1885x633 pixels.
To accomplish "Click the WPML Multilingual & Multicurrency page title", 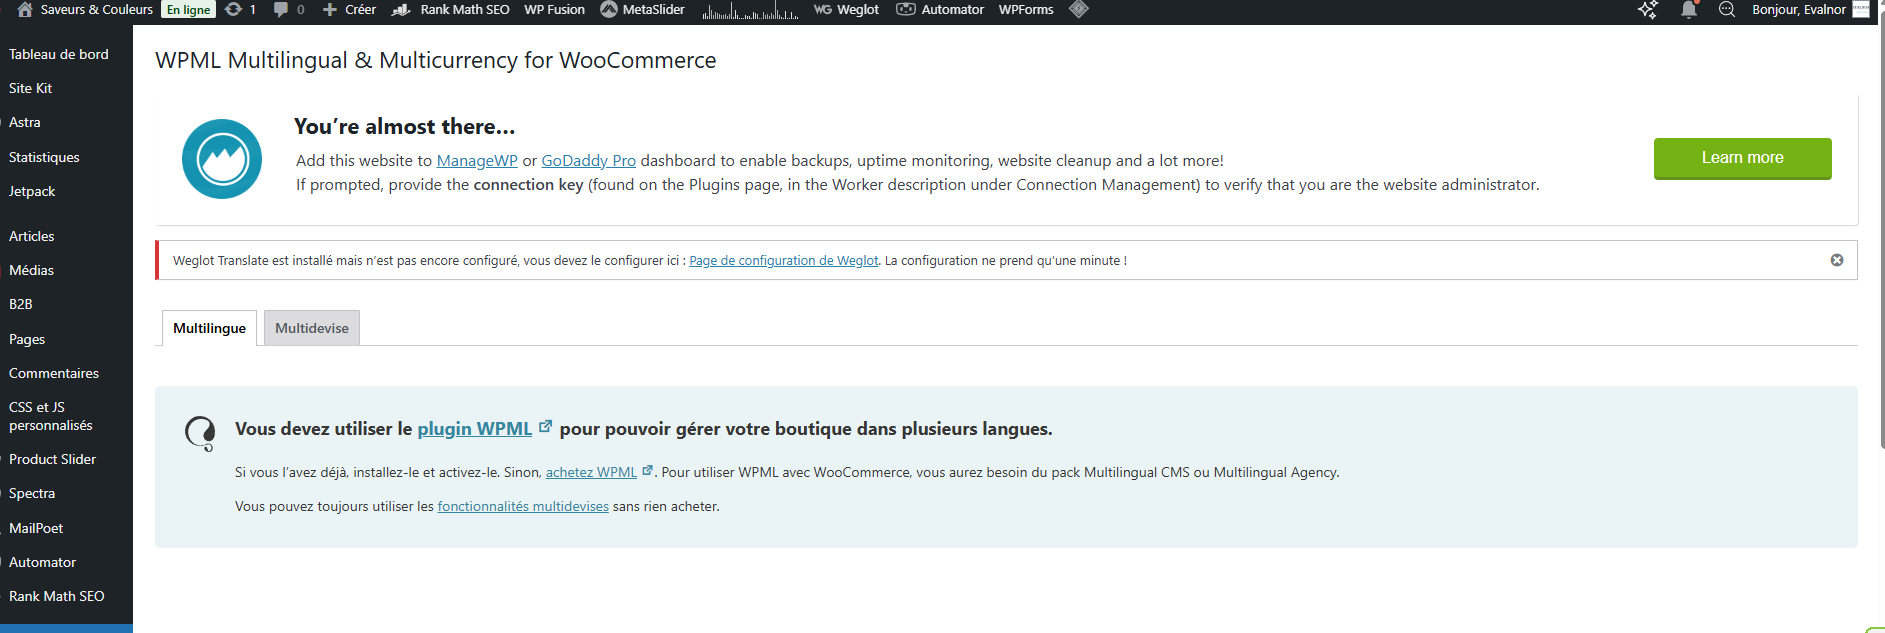I will click(436, 60).
